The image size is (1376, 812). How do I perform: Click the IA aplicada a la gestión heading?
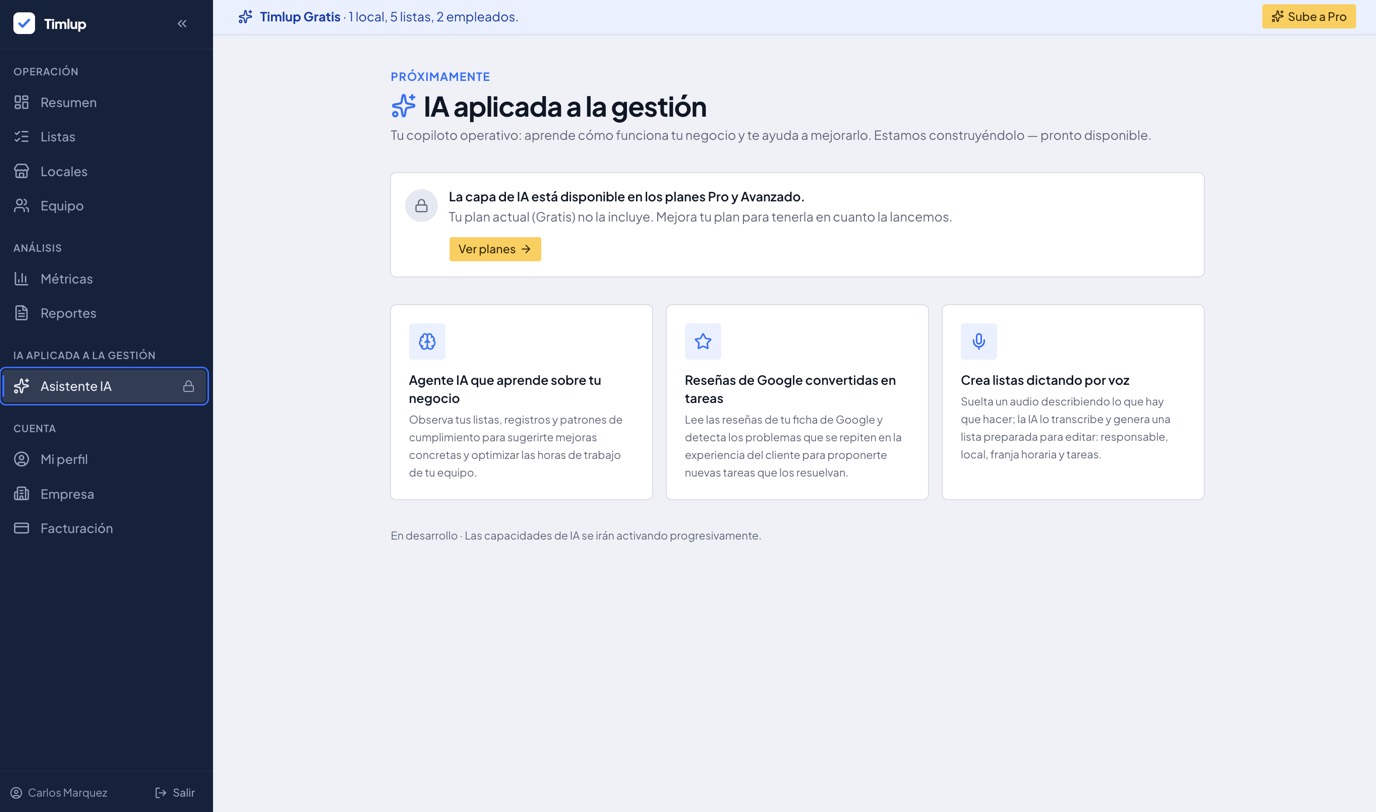[x=565, y=106]
